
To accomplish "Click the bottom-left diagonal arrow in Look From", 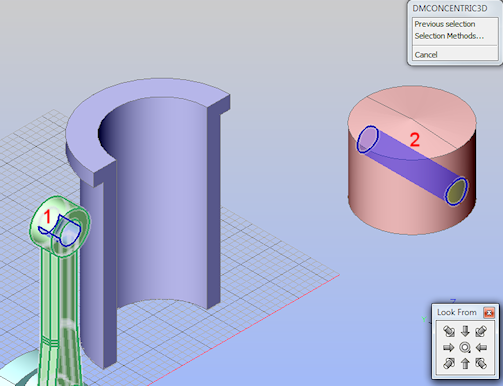I will pyautogui.click(x=449, y=363).
